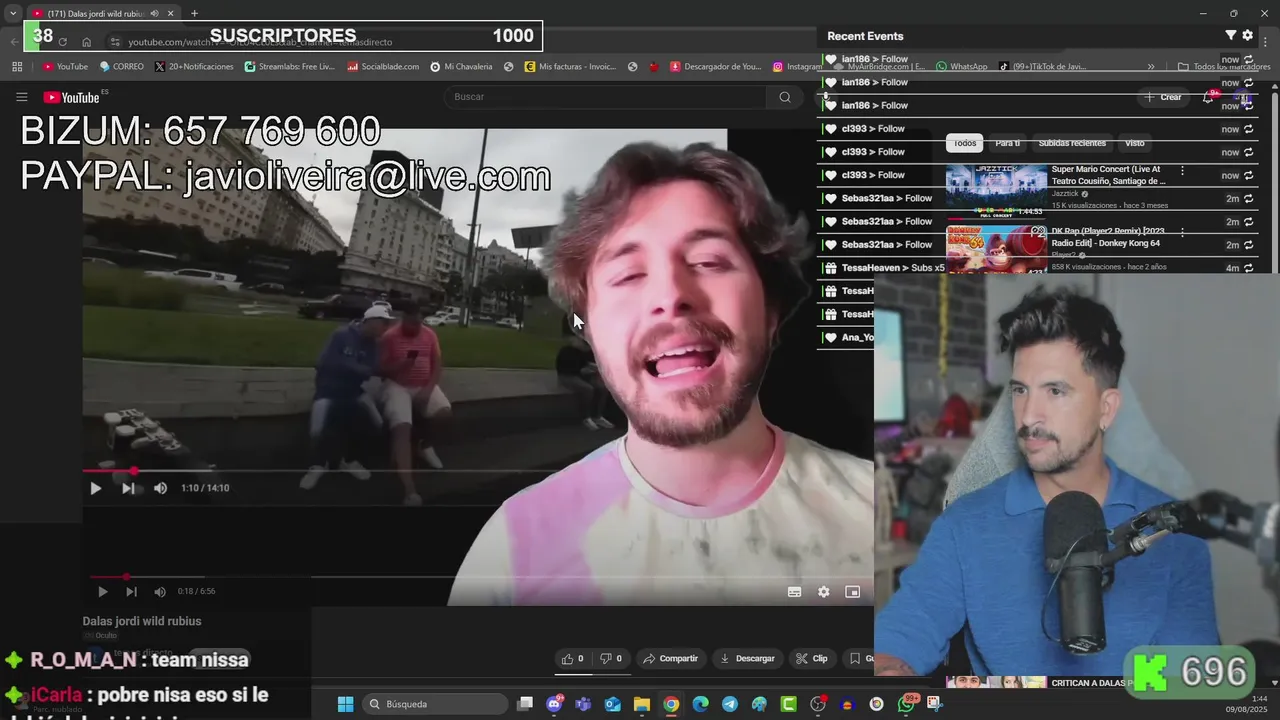Reload the page with the refresh icon

point(62,42)
